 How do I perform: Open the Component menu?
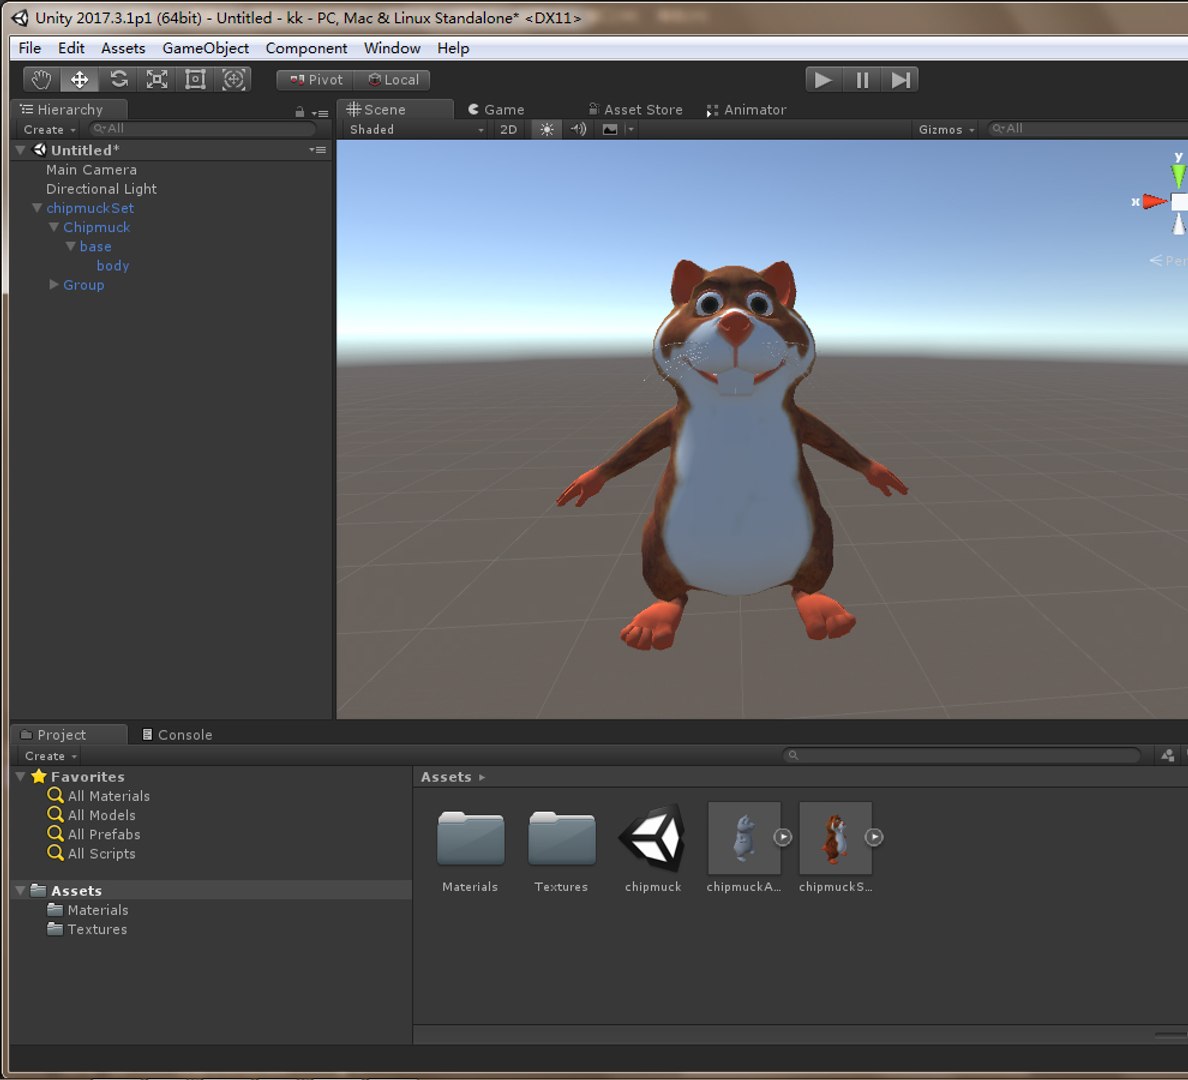pos(306,48)
